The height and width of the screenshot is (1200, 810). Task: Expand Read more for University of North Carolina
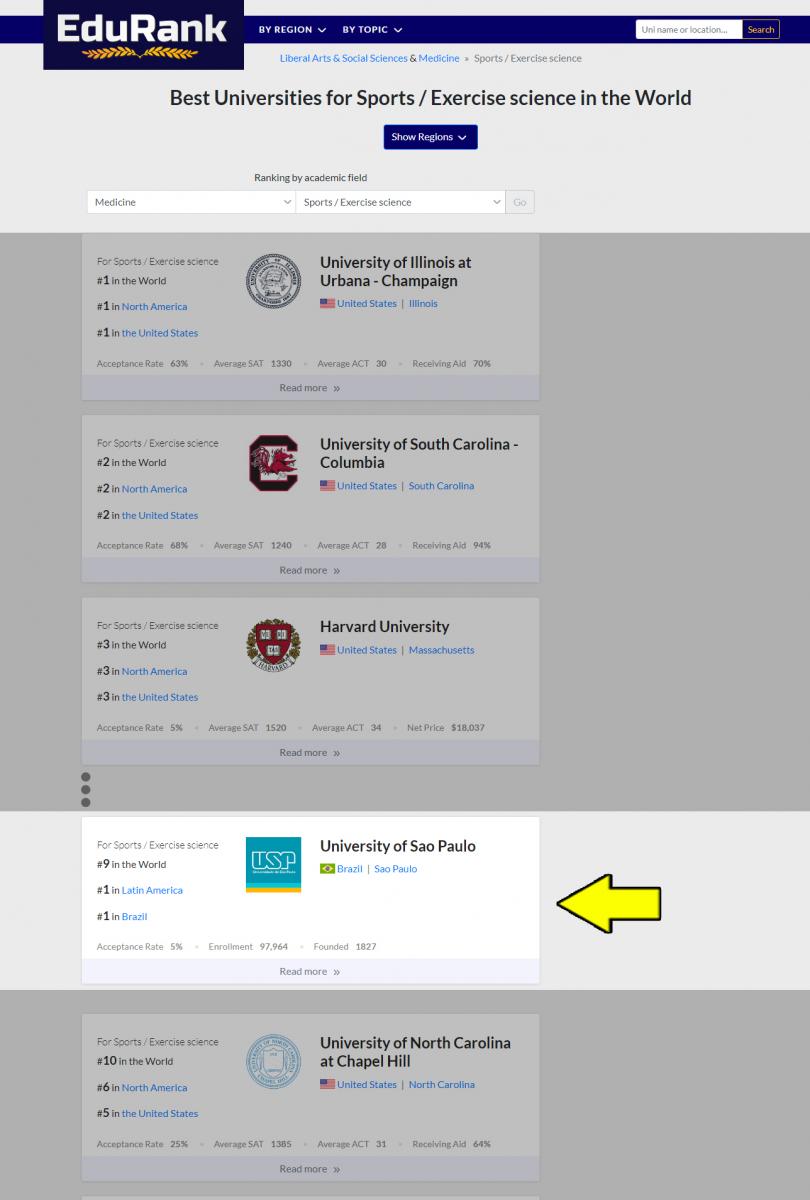point(310,1168)
